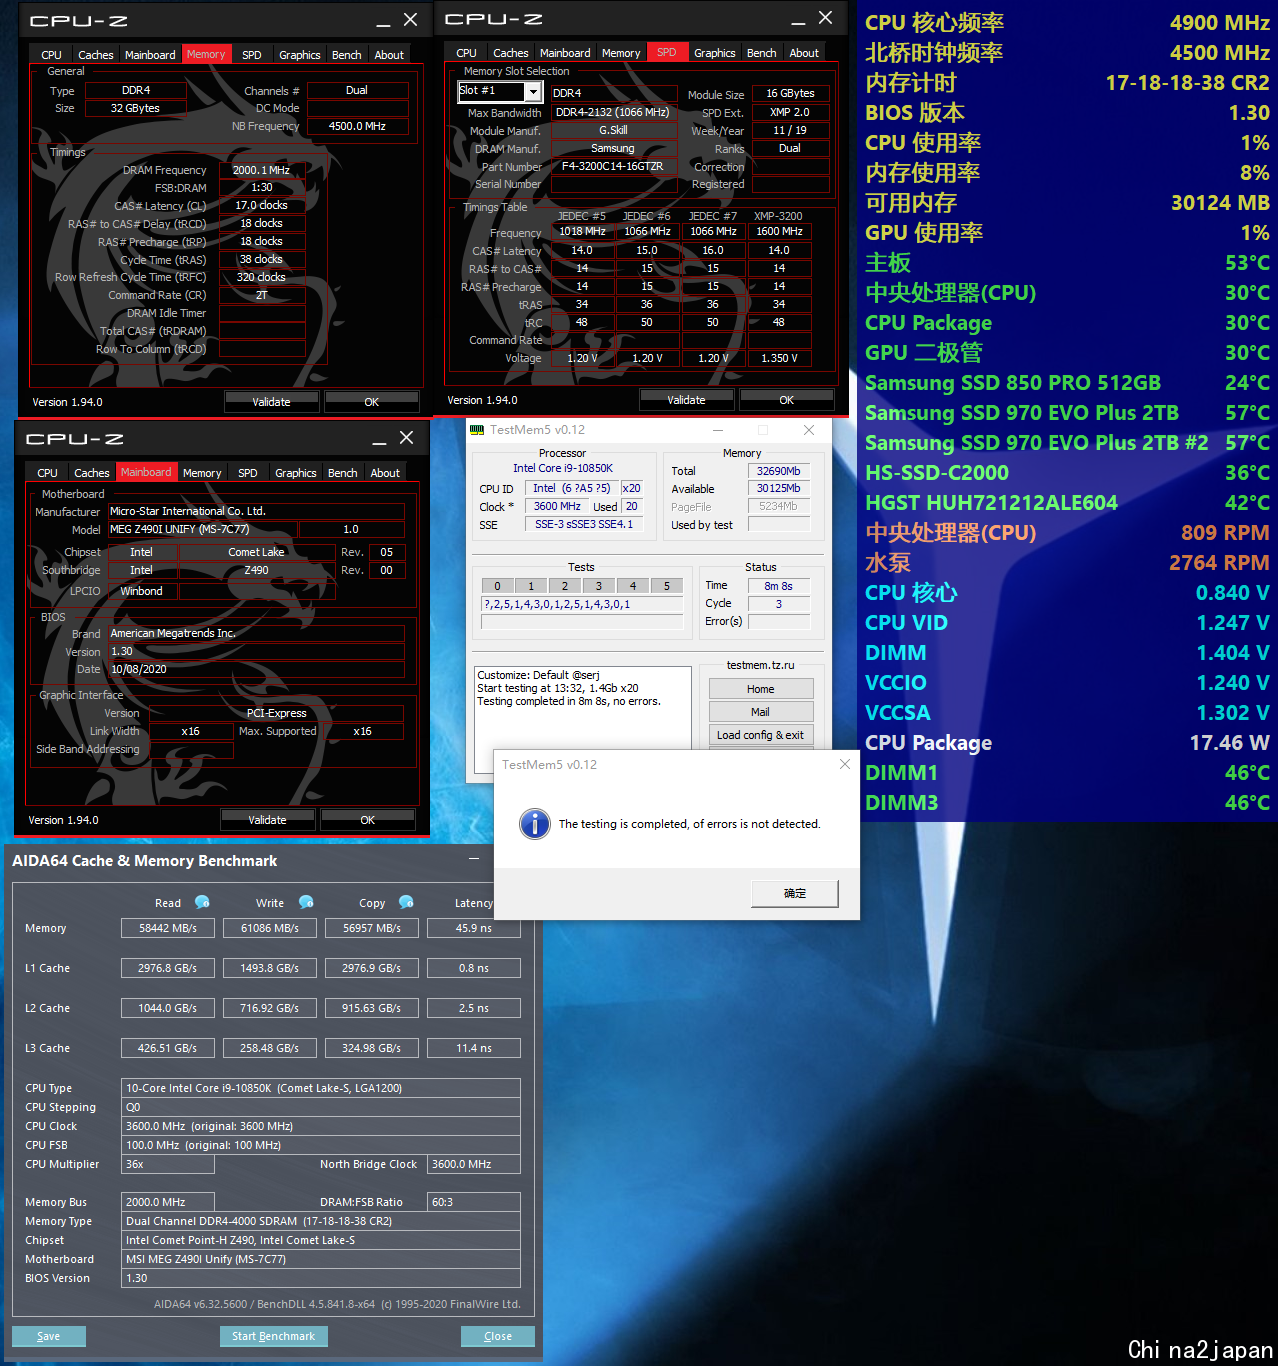1278x1366 pixels.
Task: Switch to Caches tab in the Memory-view CPU-Z window
Action: (x=96, y=55)
